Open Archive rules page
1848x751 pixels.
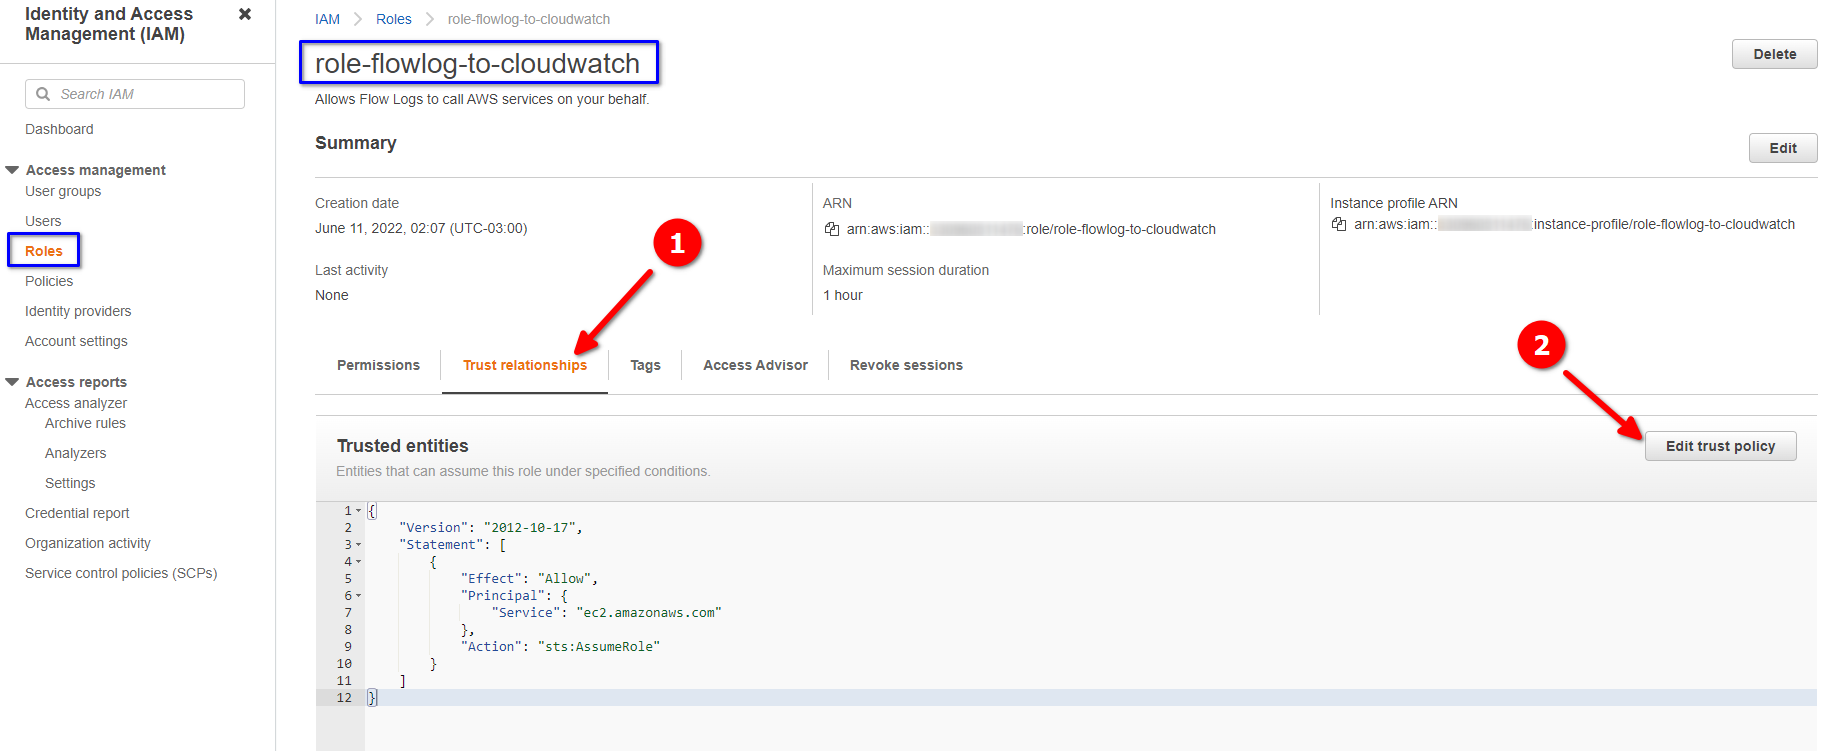pyautogui.click(x=85, y=423)
